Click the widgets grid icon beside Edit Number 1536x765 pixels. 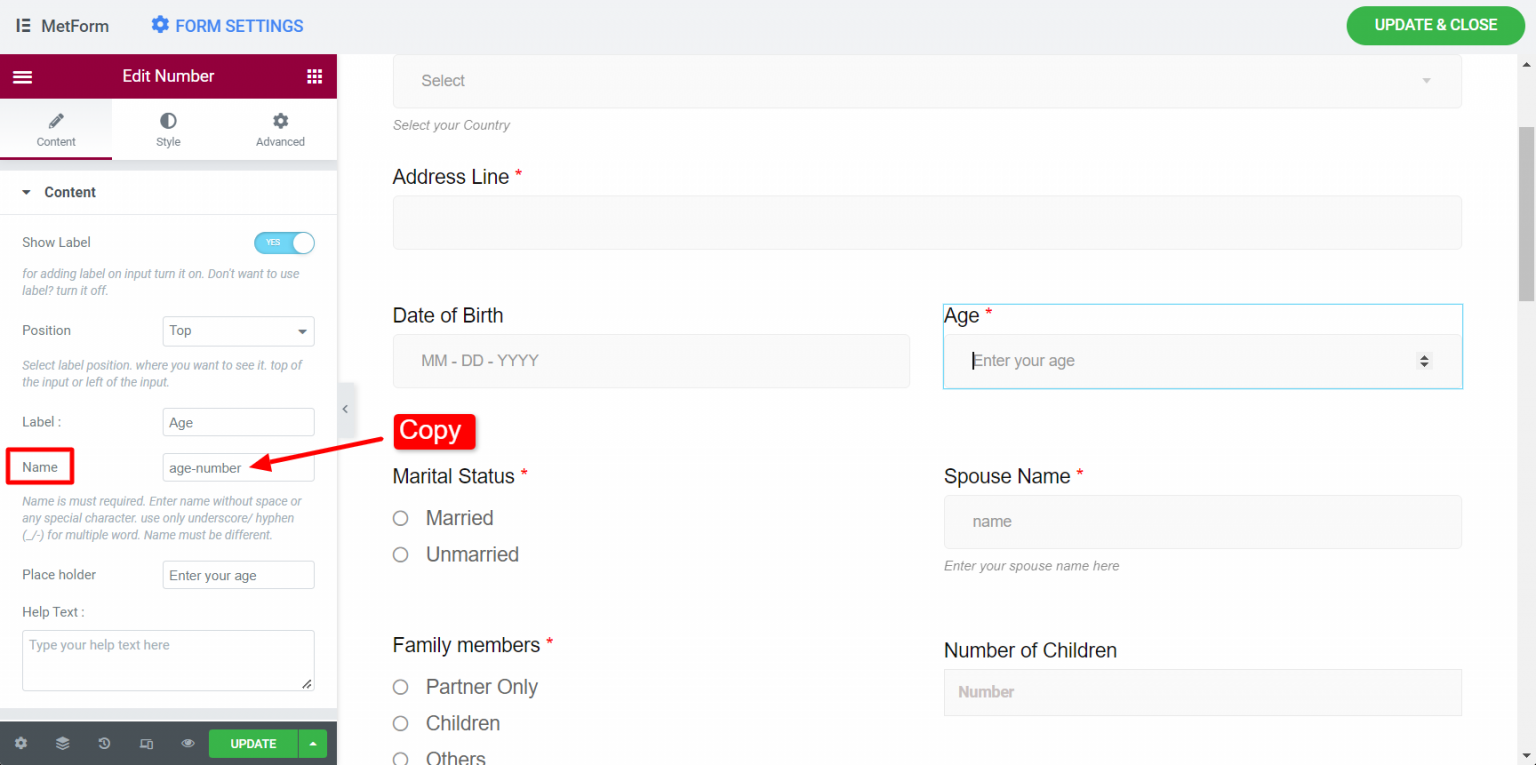tap(314, 76)
